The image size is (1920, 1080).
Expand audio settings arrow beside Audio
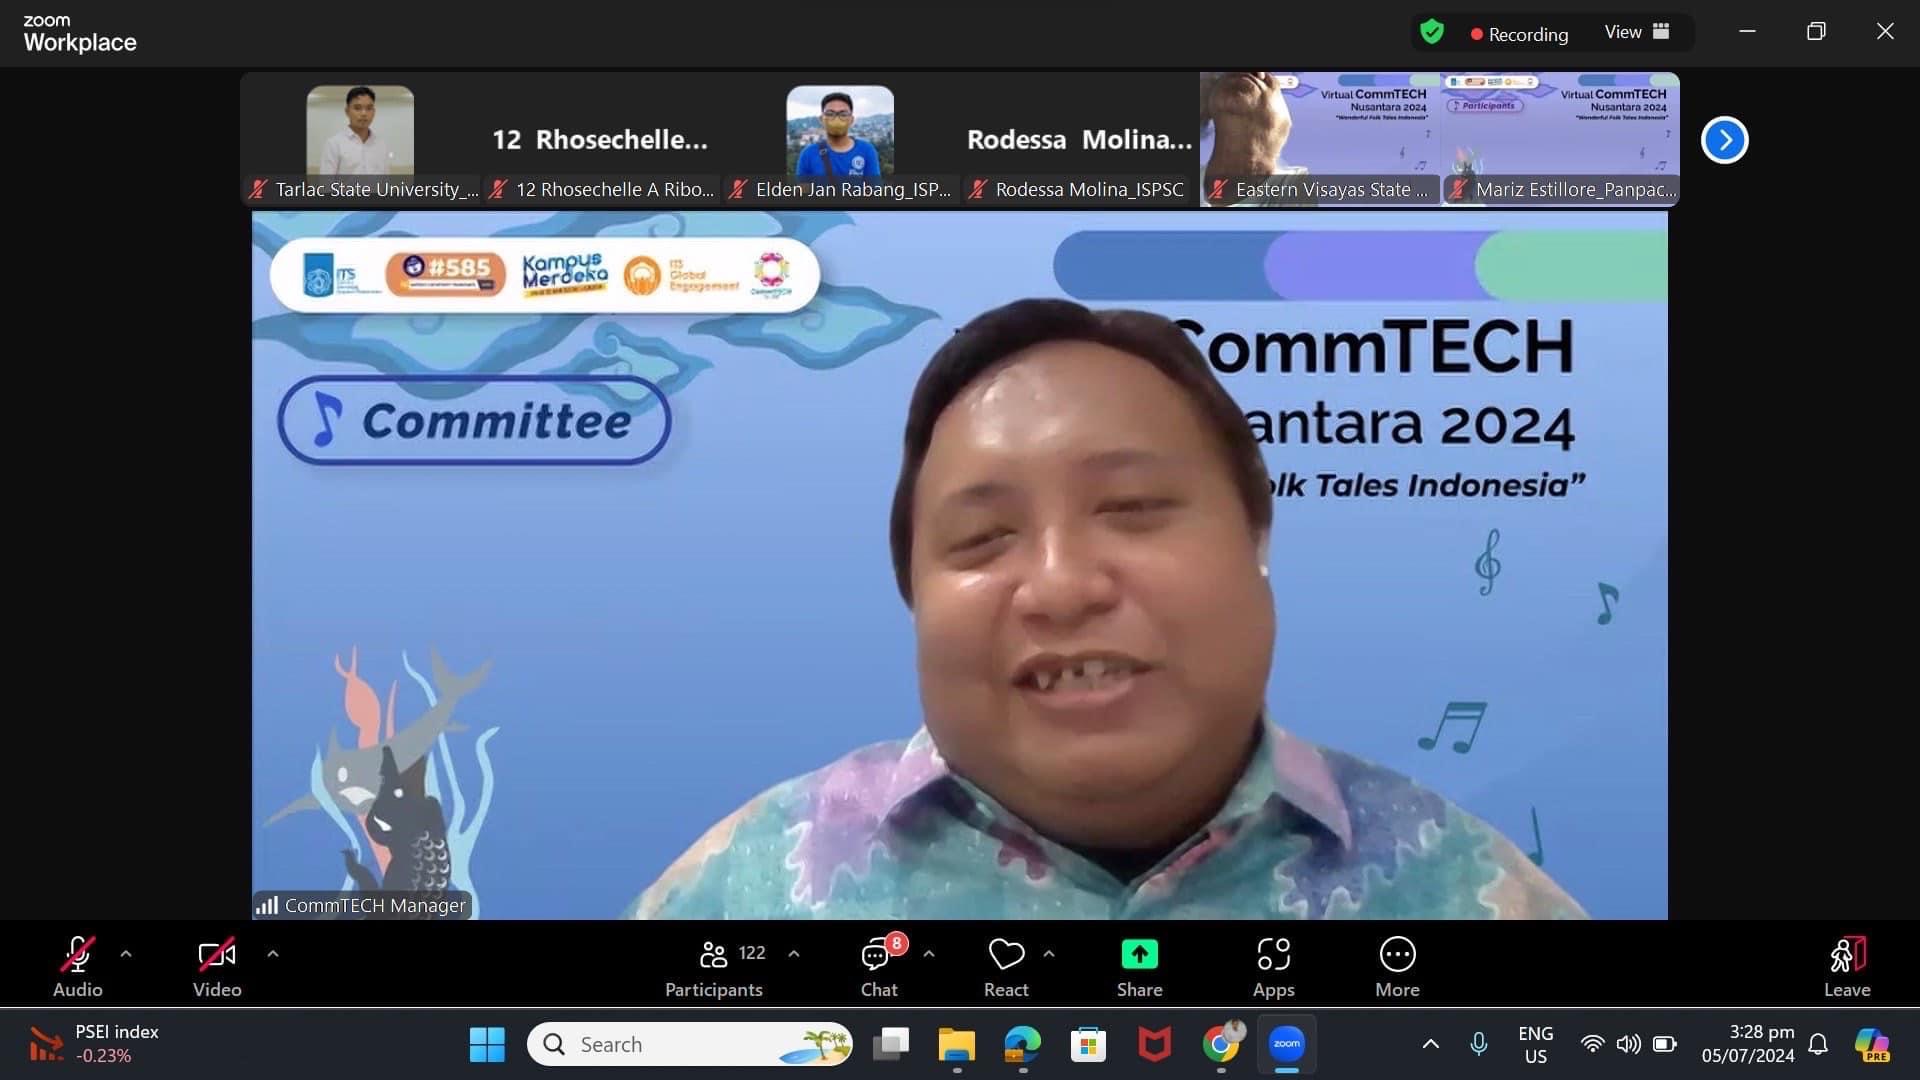pyautogui.click(x=126, y=954)
